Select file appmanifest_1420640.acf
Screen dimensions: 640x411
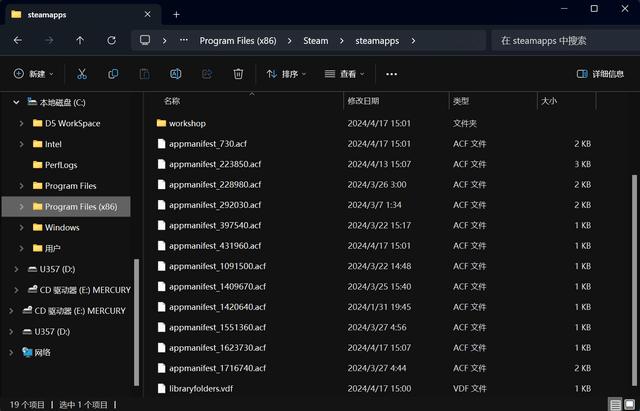click(373, 307)
